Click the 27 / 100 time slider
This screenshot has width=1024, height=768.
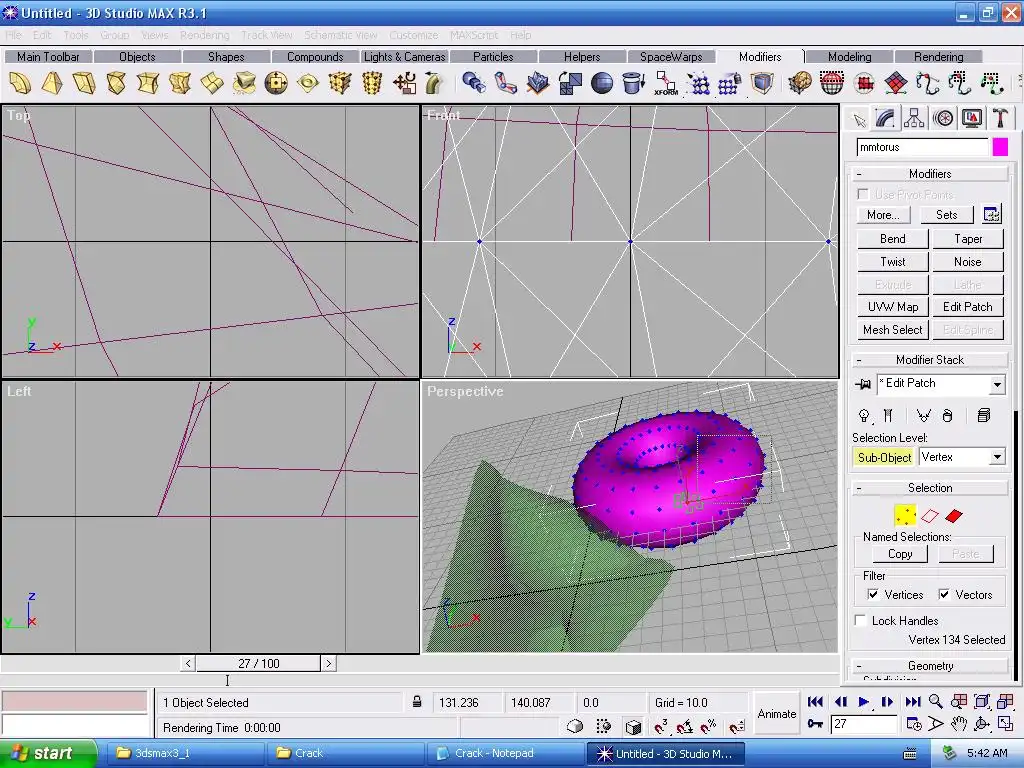coord(259,664)
